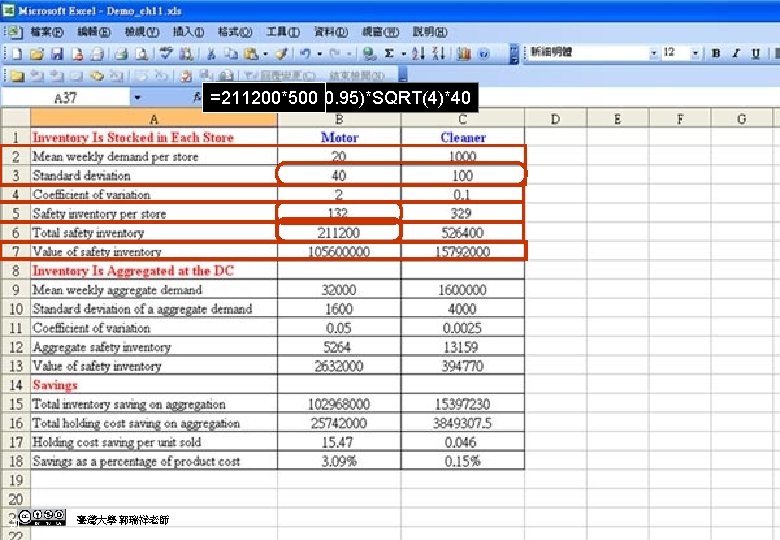Select cell with value 102968000
The image size is (780, 540).
coord(339,404)
